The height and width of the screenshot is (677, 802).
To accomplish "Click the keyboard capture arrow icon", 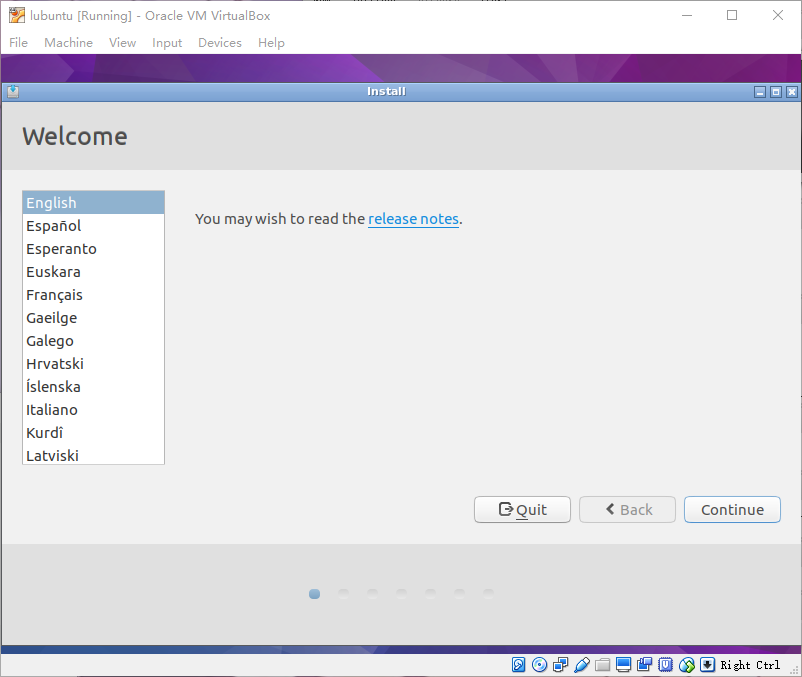I will point(707,665).
